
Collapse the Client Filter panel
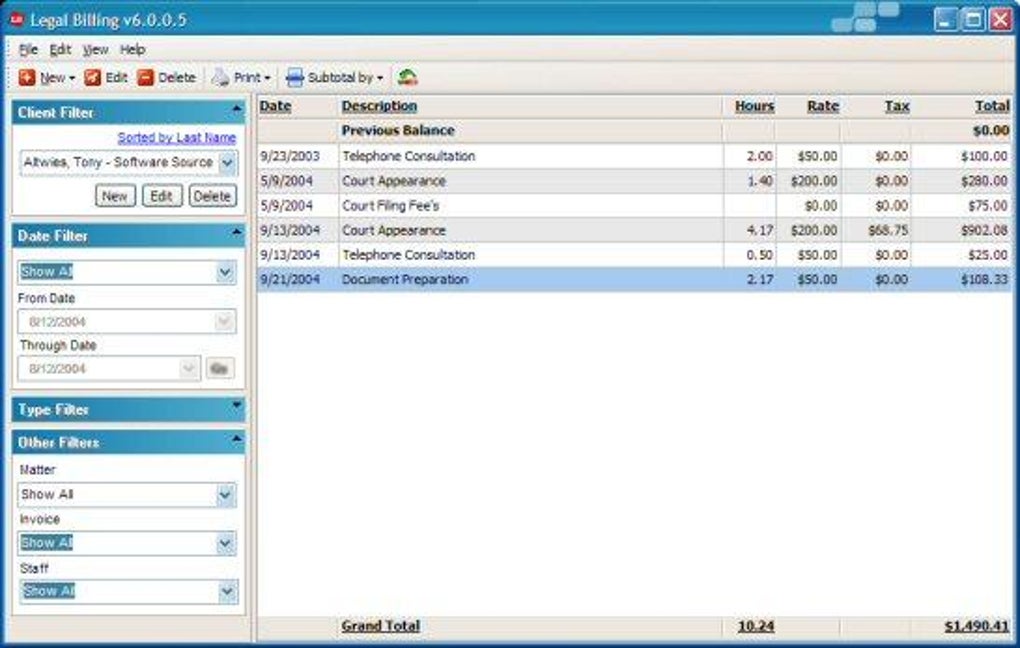(x=236, y=109)
